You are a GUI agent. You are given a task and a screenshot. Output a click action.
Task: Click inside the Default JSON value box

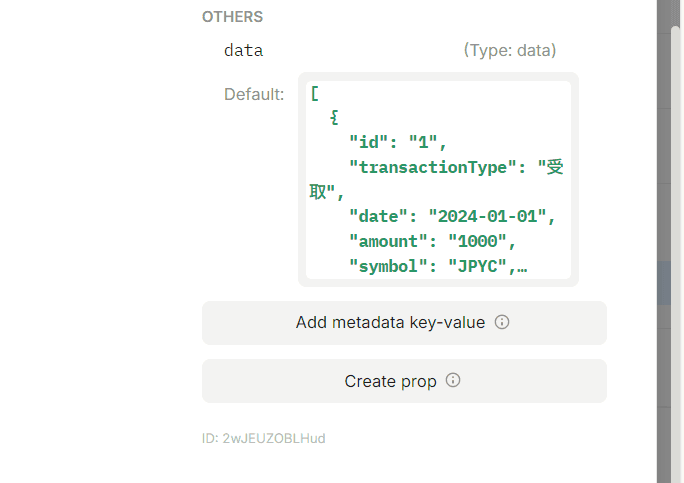(x=438, y=179)
